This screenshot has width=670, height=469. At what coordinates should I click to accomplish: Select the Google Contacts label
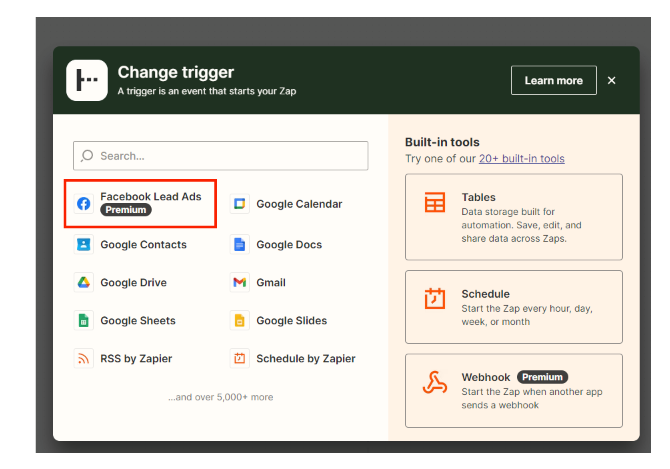click(x=144, y=245)
